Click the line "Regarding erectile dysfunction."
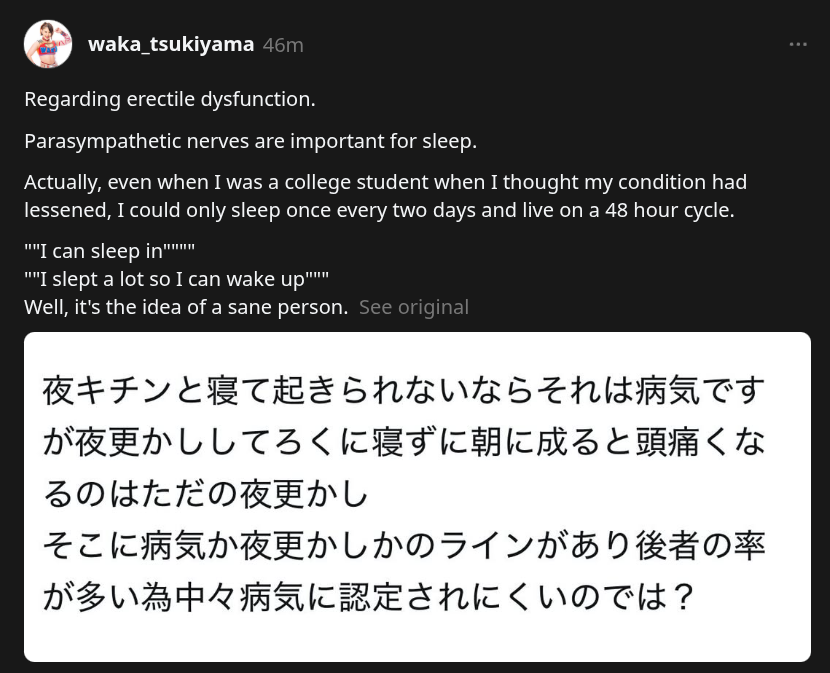The image size is (830, 673). [x=170, y=99]
